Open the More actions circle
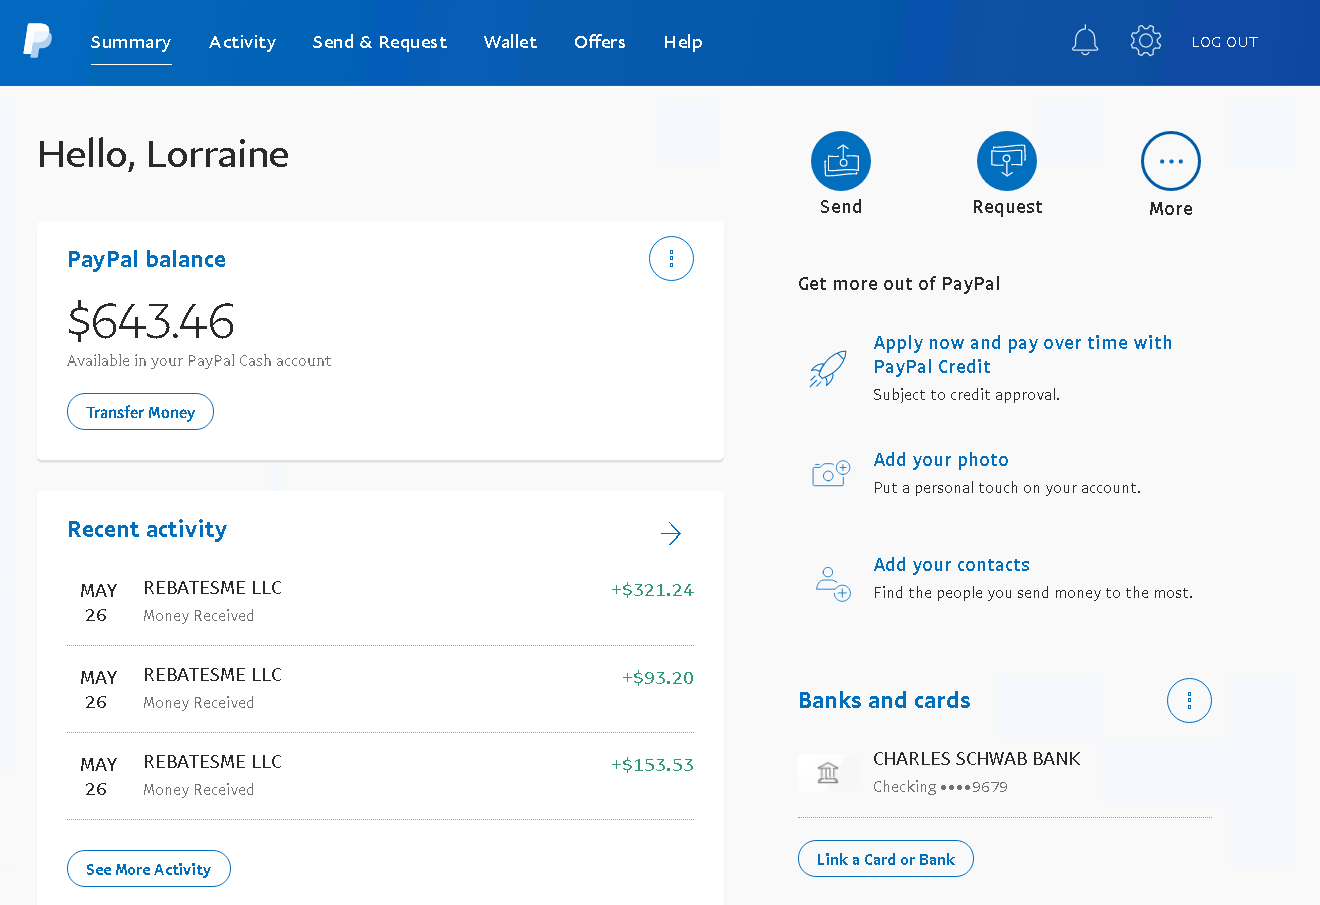The width and height of the screenshot is (1320, 905). (x=1171, y=161)
